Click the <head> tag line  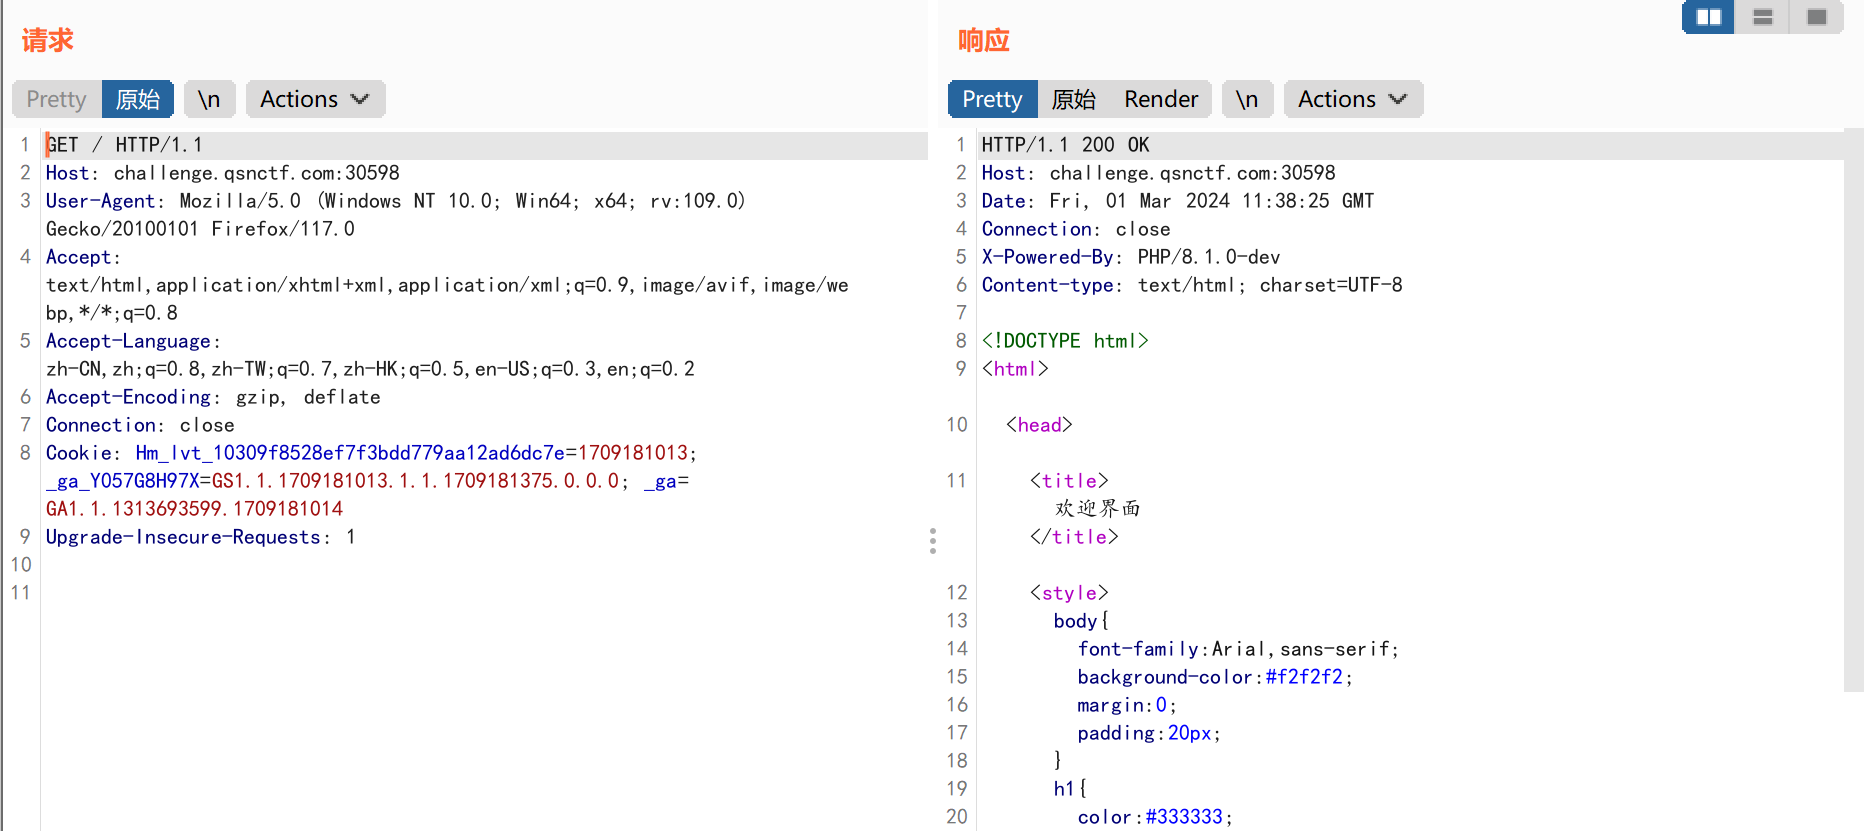(x=1039, y=425)
